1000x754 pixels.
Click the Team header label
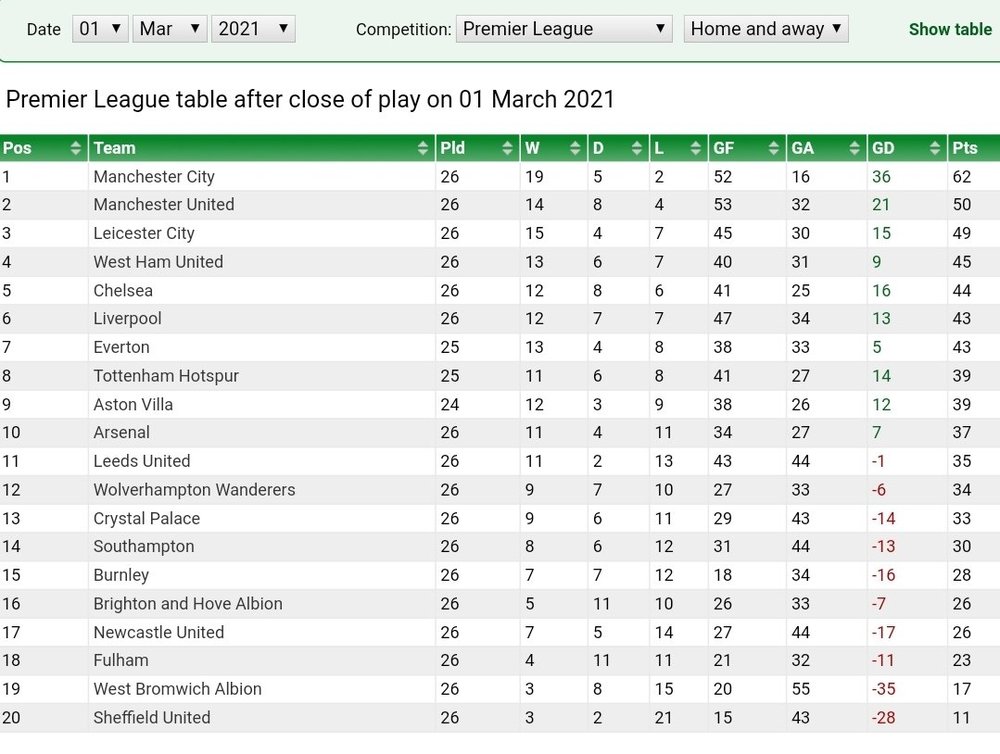click(114, 148)
